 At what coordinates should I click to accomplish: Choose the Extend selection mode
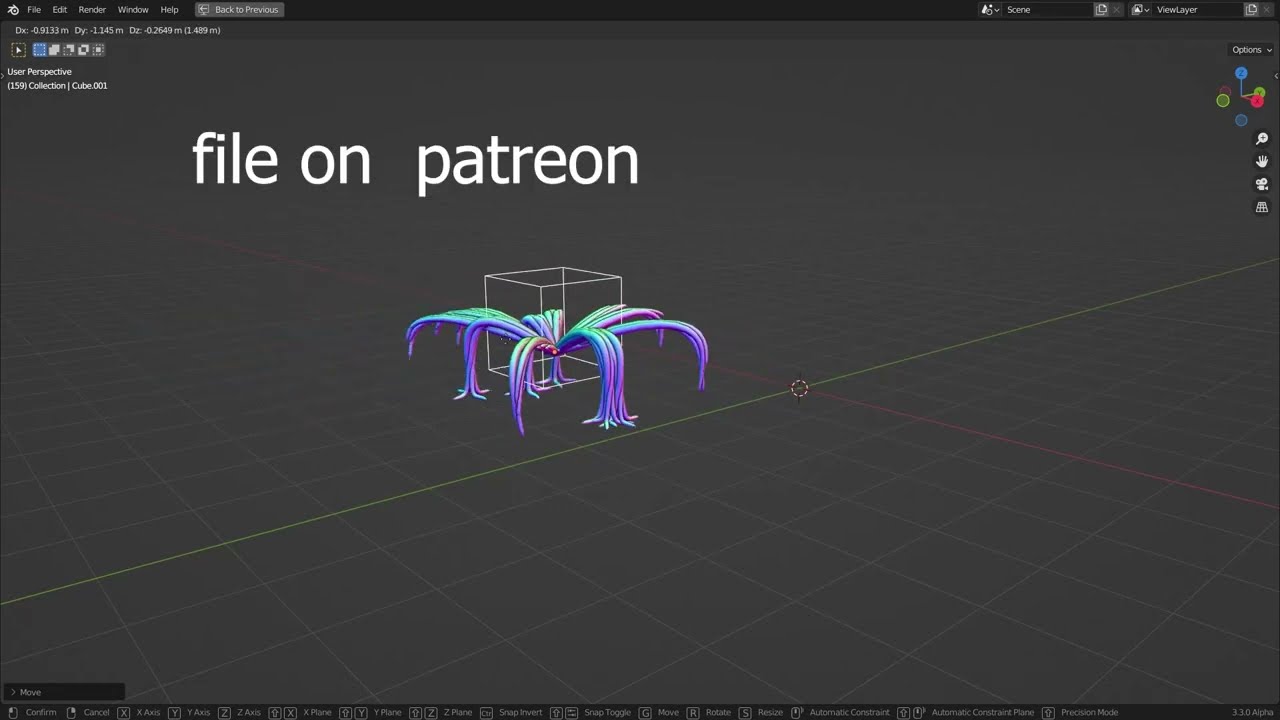(x=54, y=50)
